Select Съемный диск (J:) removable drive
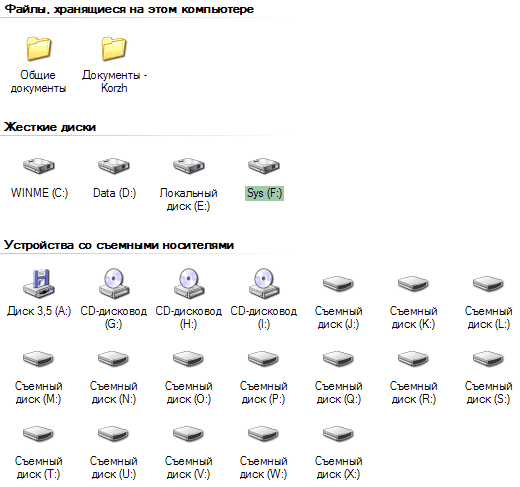The image size is (520, 487). point(338,303)
